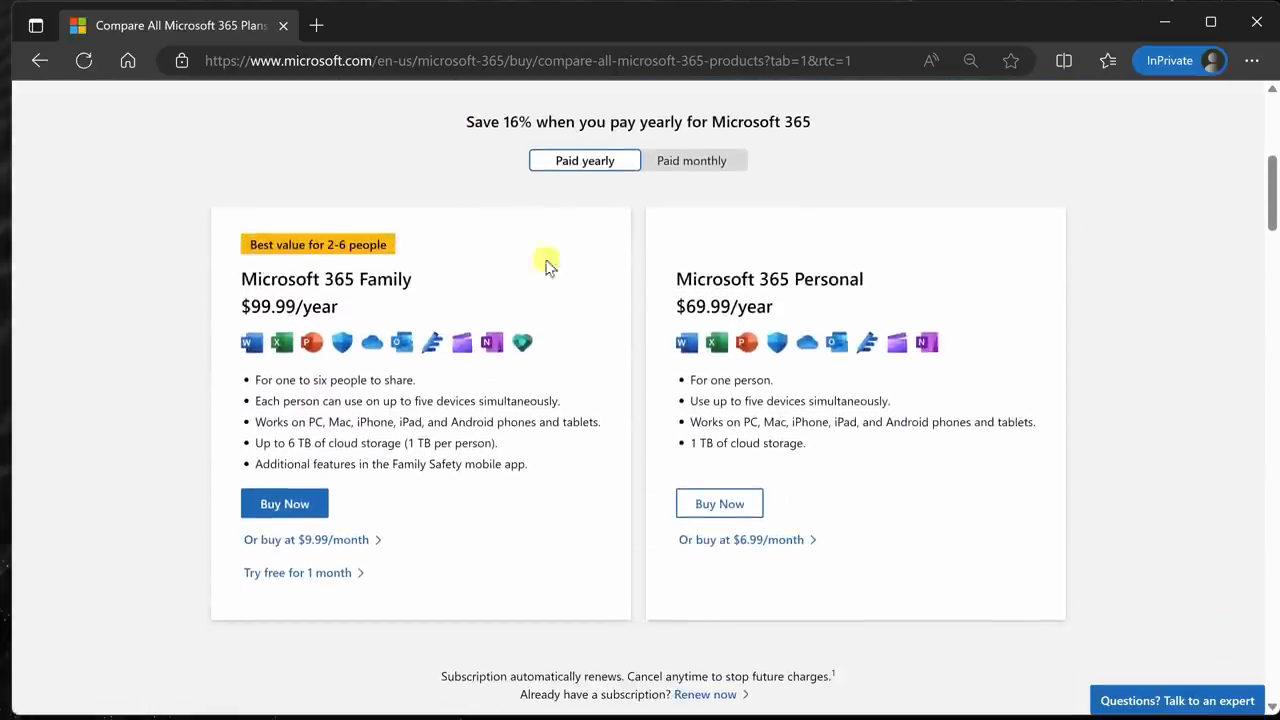1280x720 pixels.
Task: Open Questions? Talk to an expert chat
Action: (1177, 701)
